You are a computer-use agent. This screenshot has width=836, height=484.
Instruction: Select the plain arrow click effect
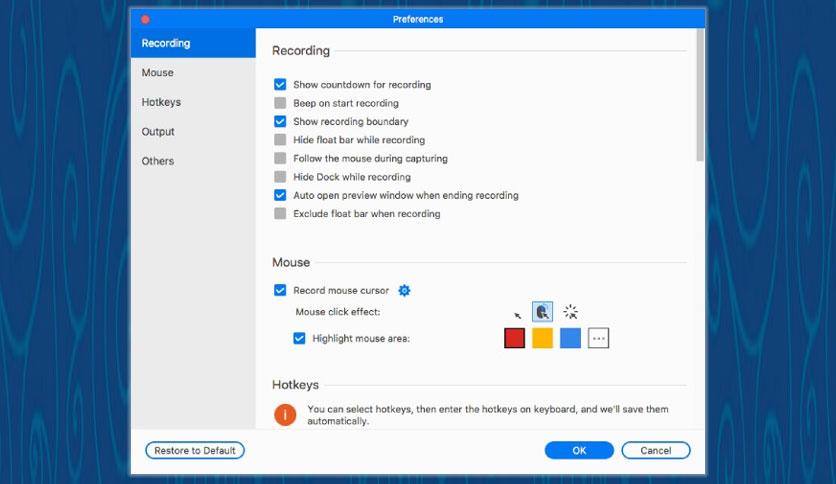pos(517,314)
